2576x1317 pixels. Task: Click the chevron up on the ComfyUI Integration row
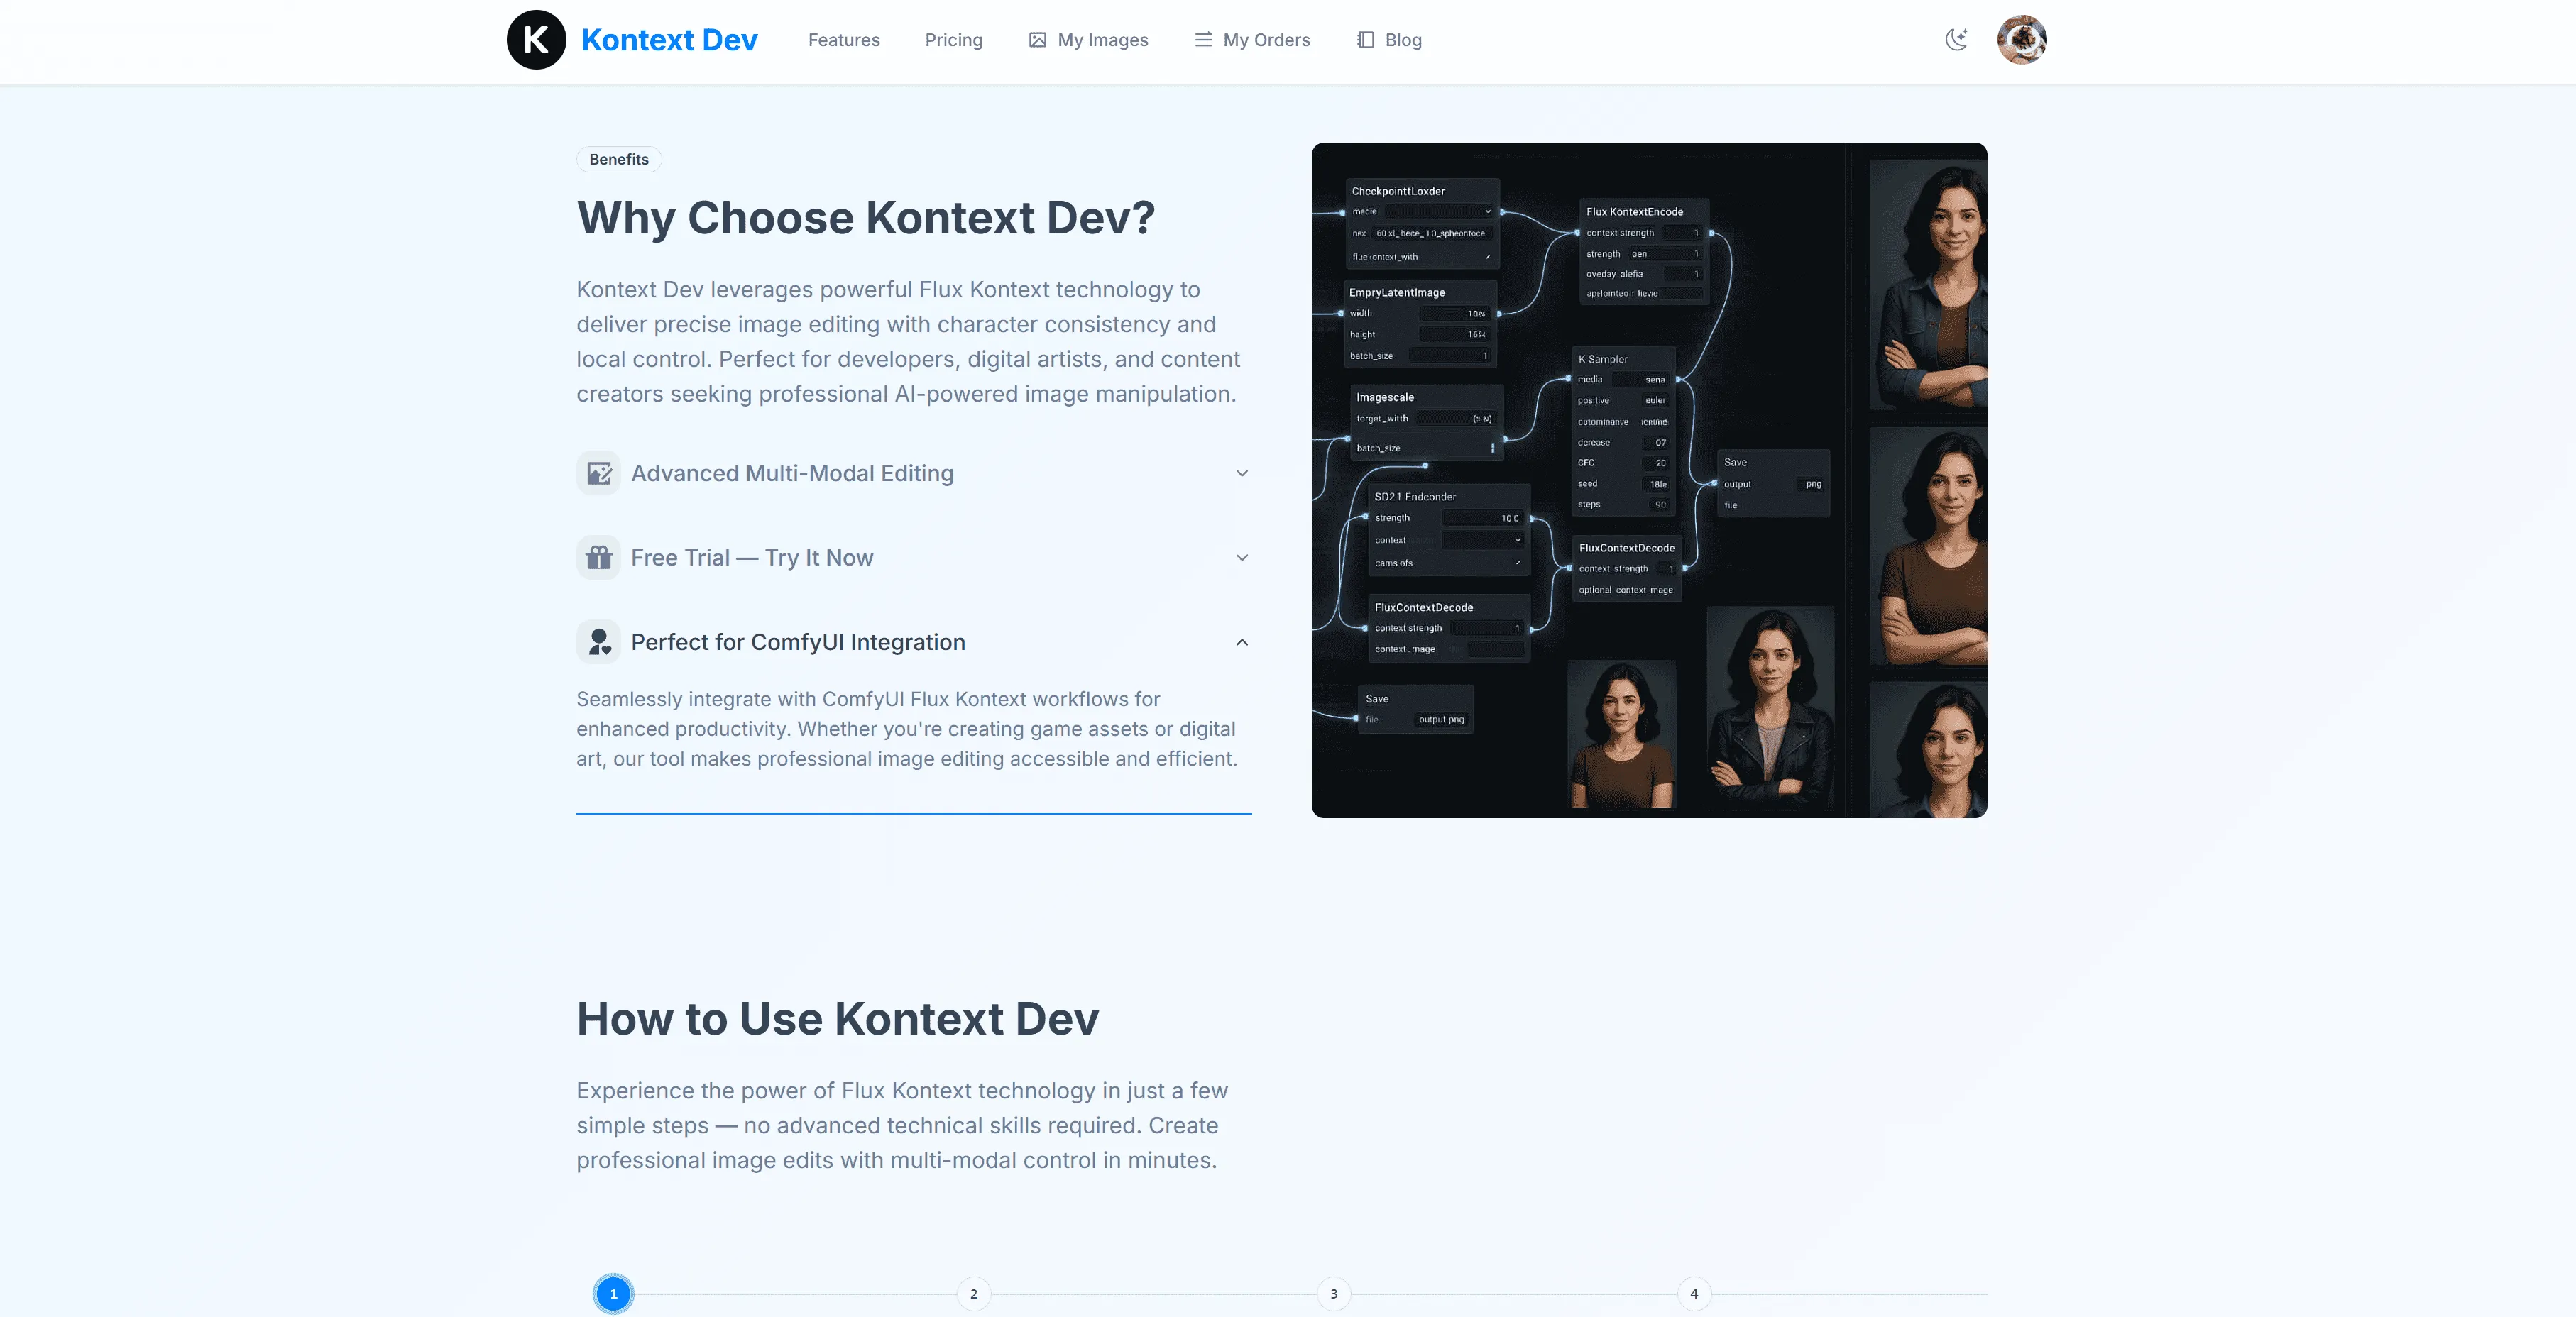click(1242, 642)
